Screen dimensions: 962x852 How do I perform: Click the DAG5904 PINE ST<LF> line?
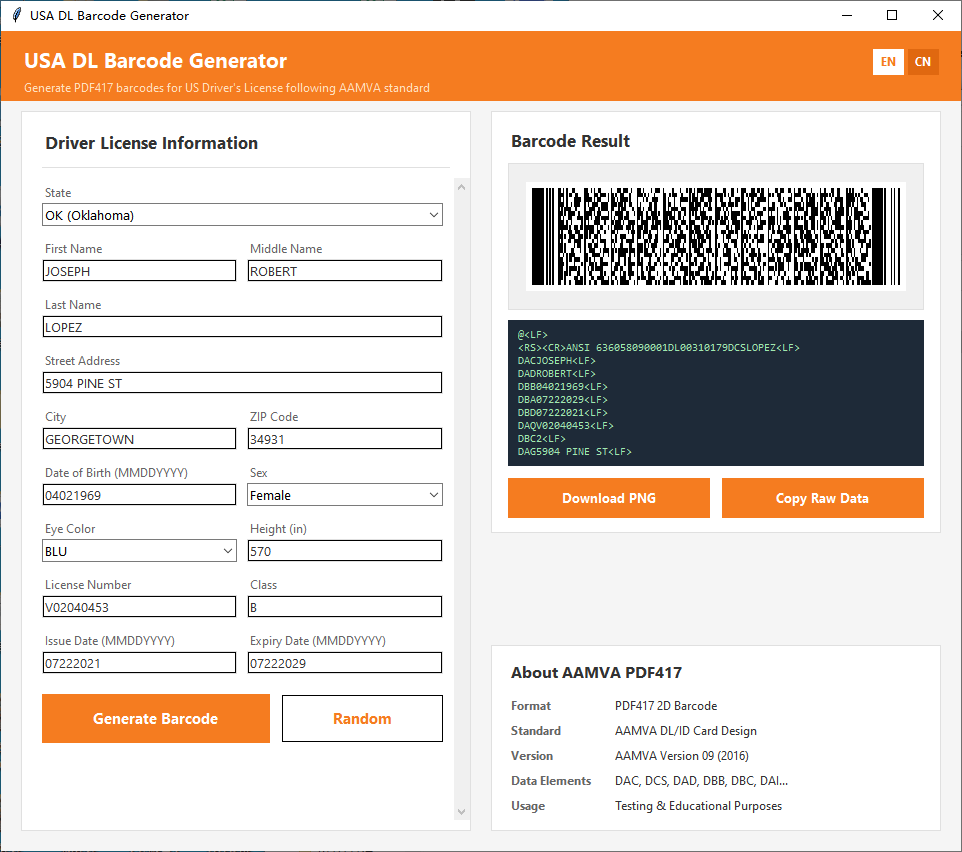click(574, 451)
